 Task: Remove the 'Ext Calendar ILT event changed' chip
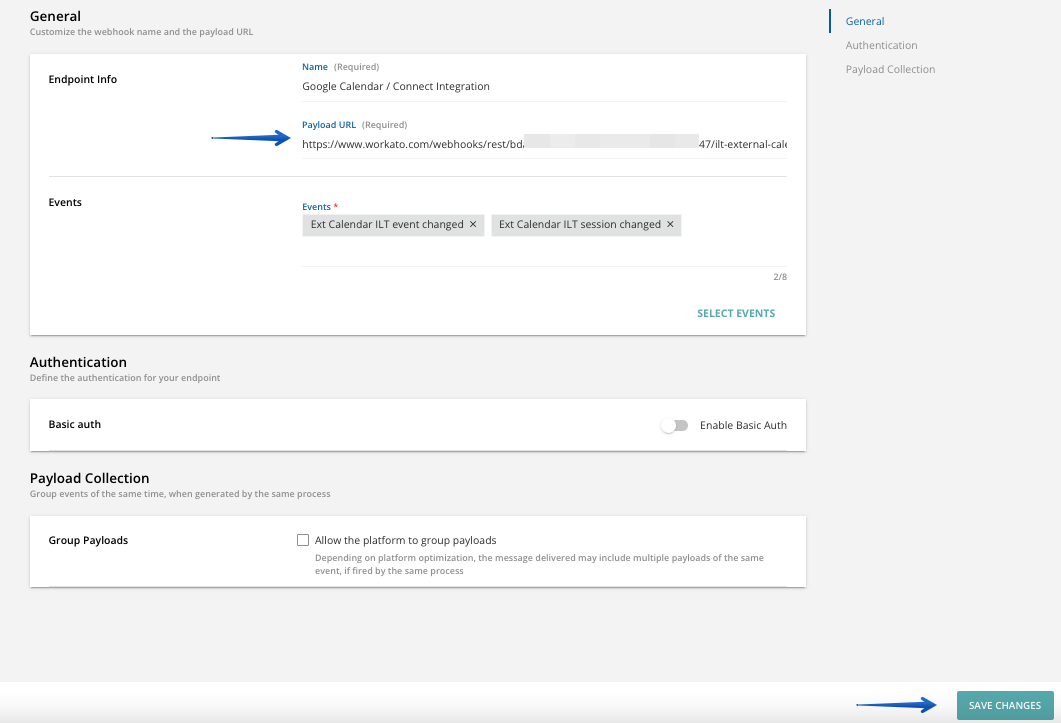[473, 225]
